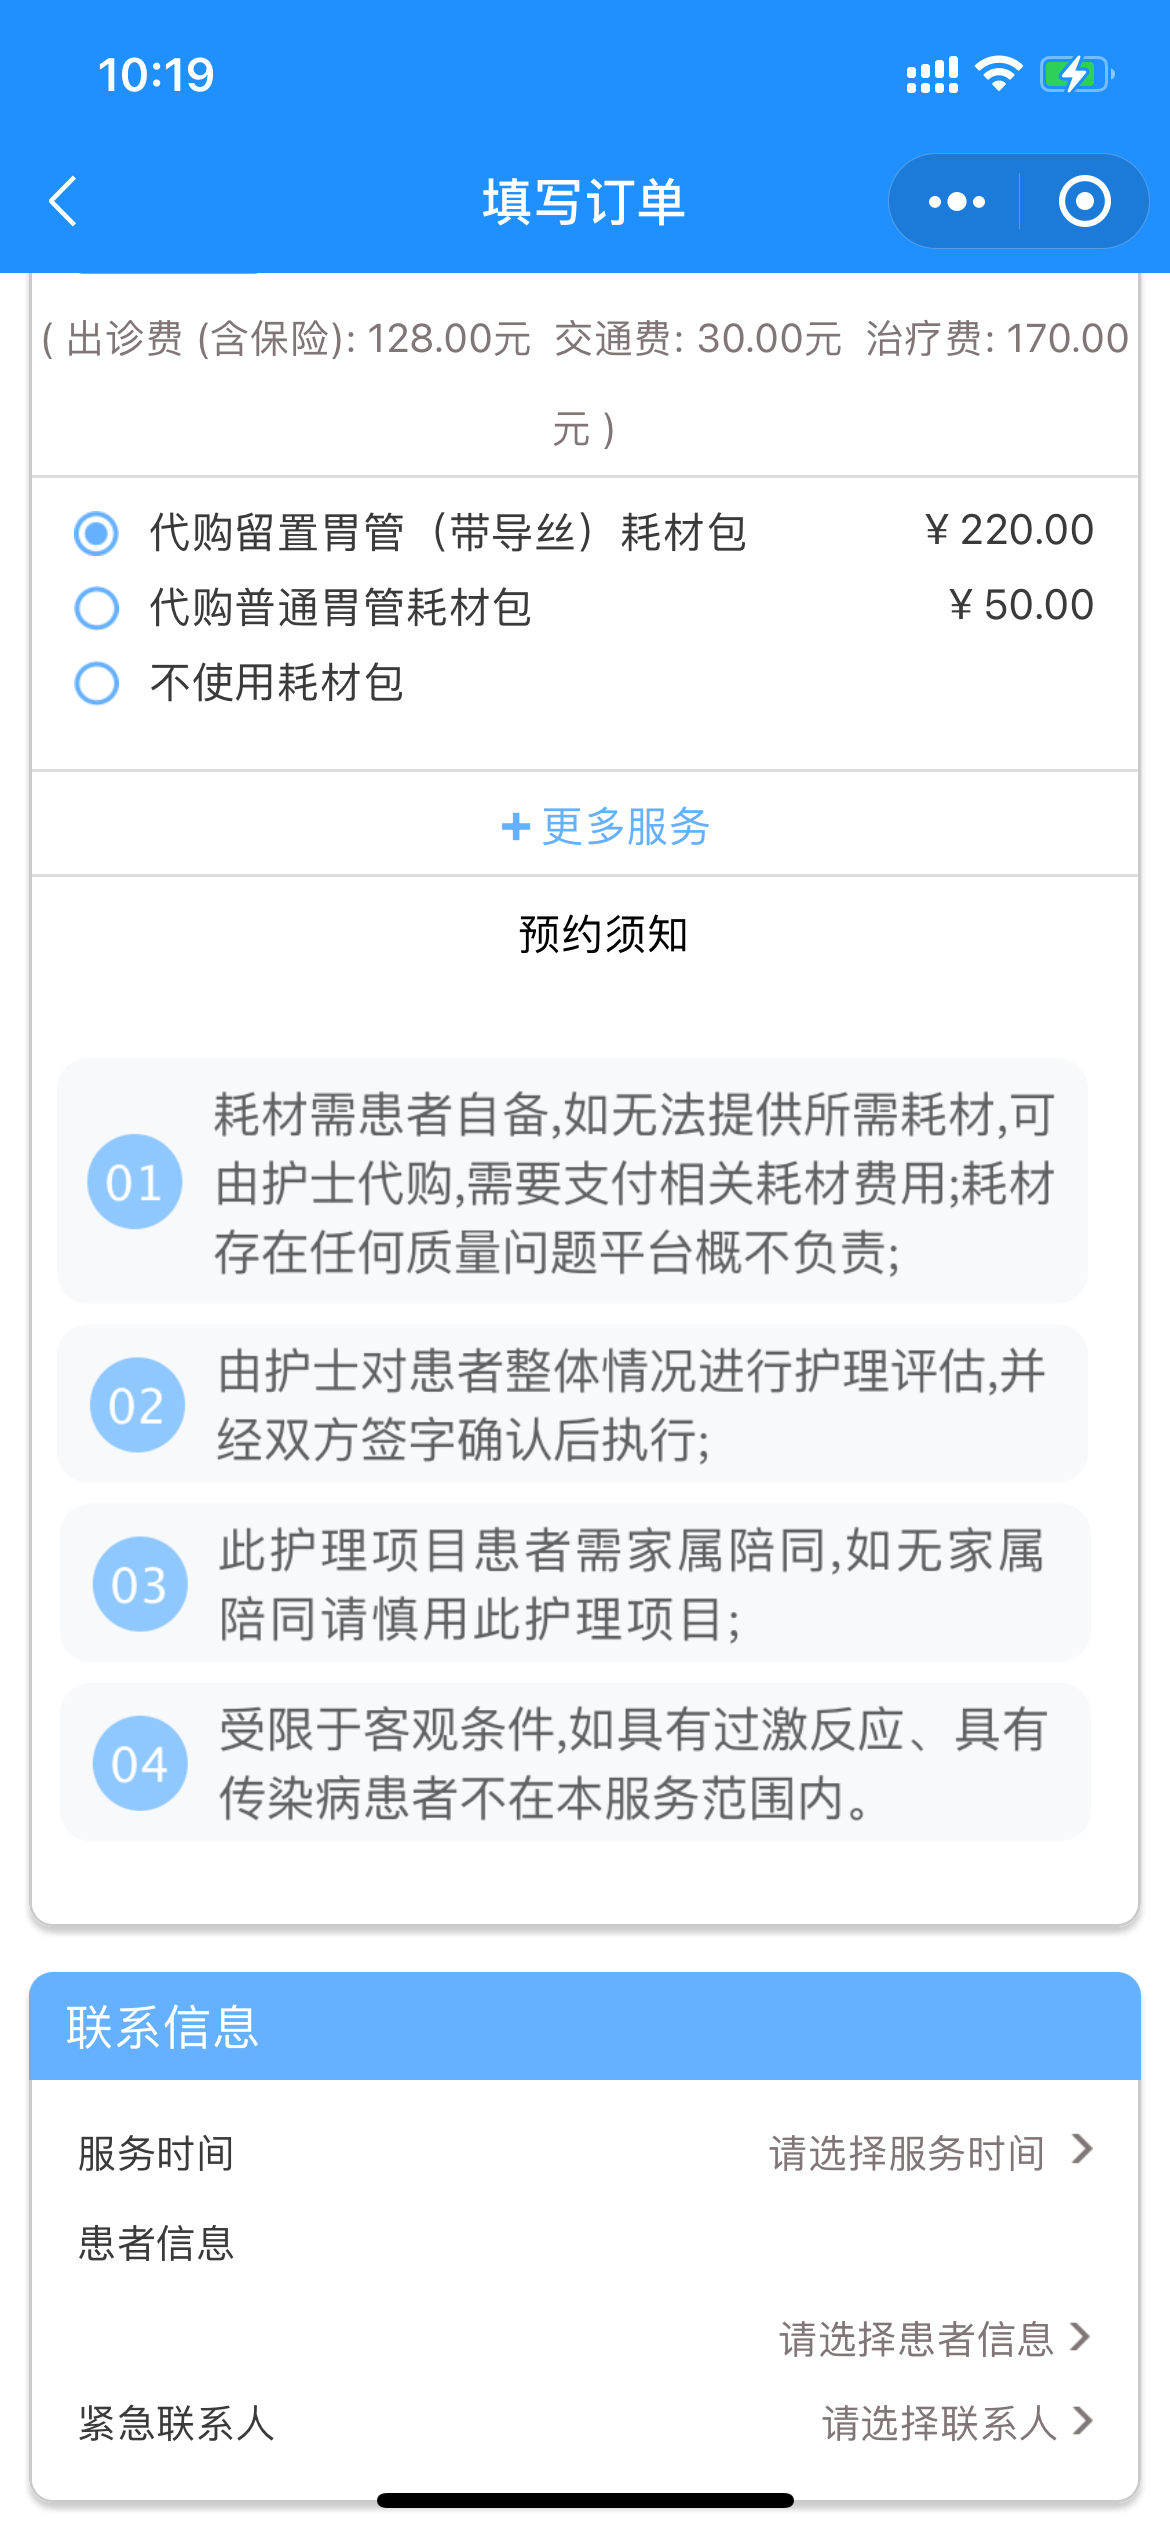Image resolution: width=1170 pixels, height=2532 pixels.
Task: Select 不使用耗材包 radio option
Action: pyautogui.click(x=97, y=683)
